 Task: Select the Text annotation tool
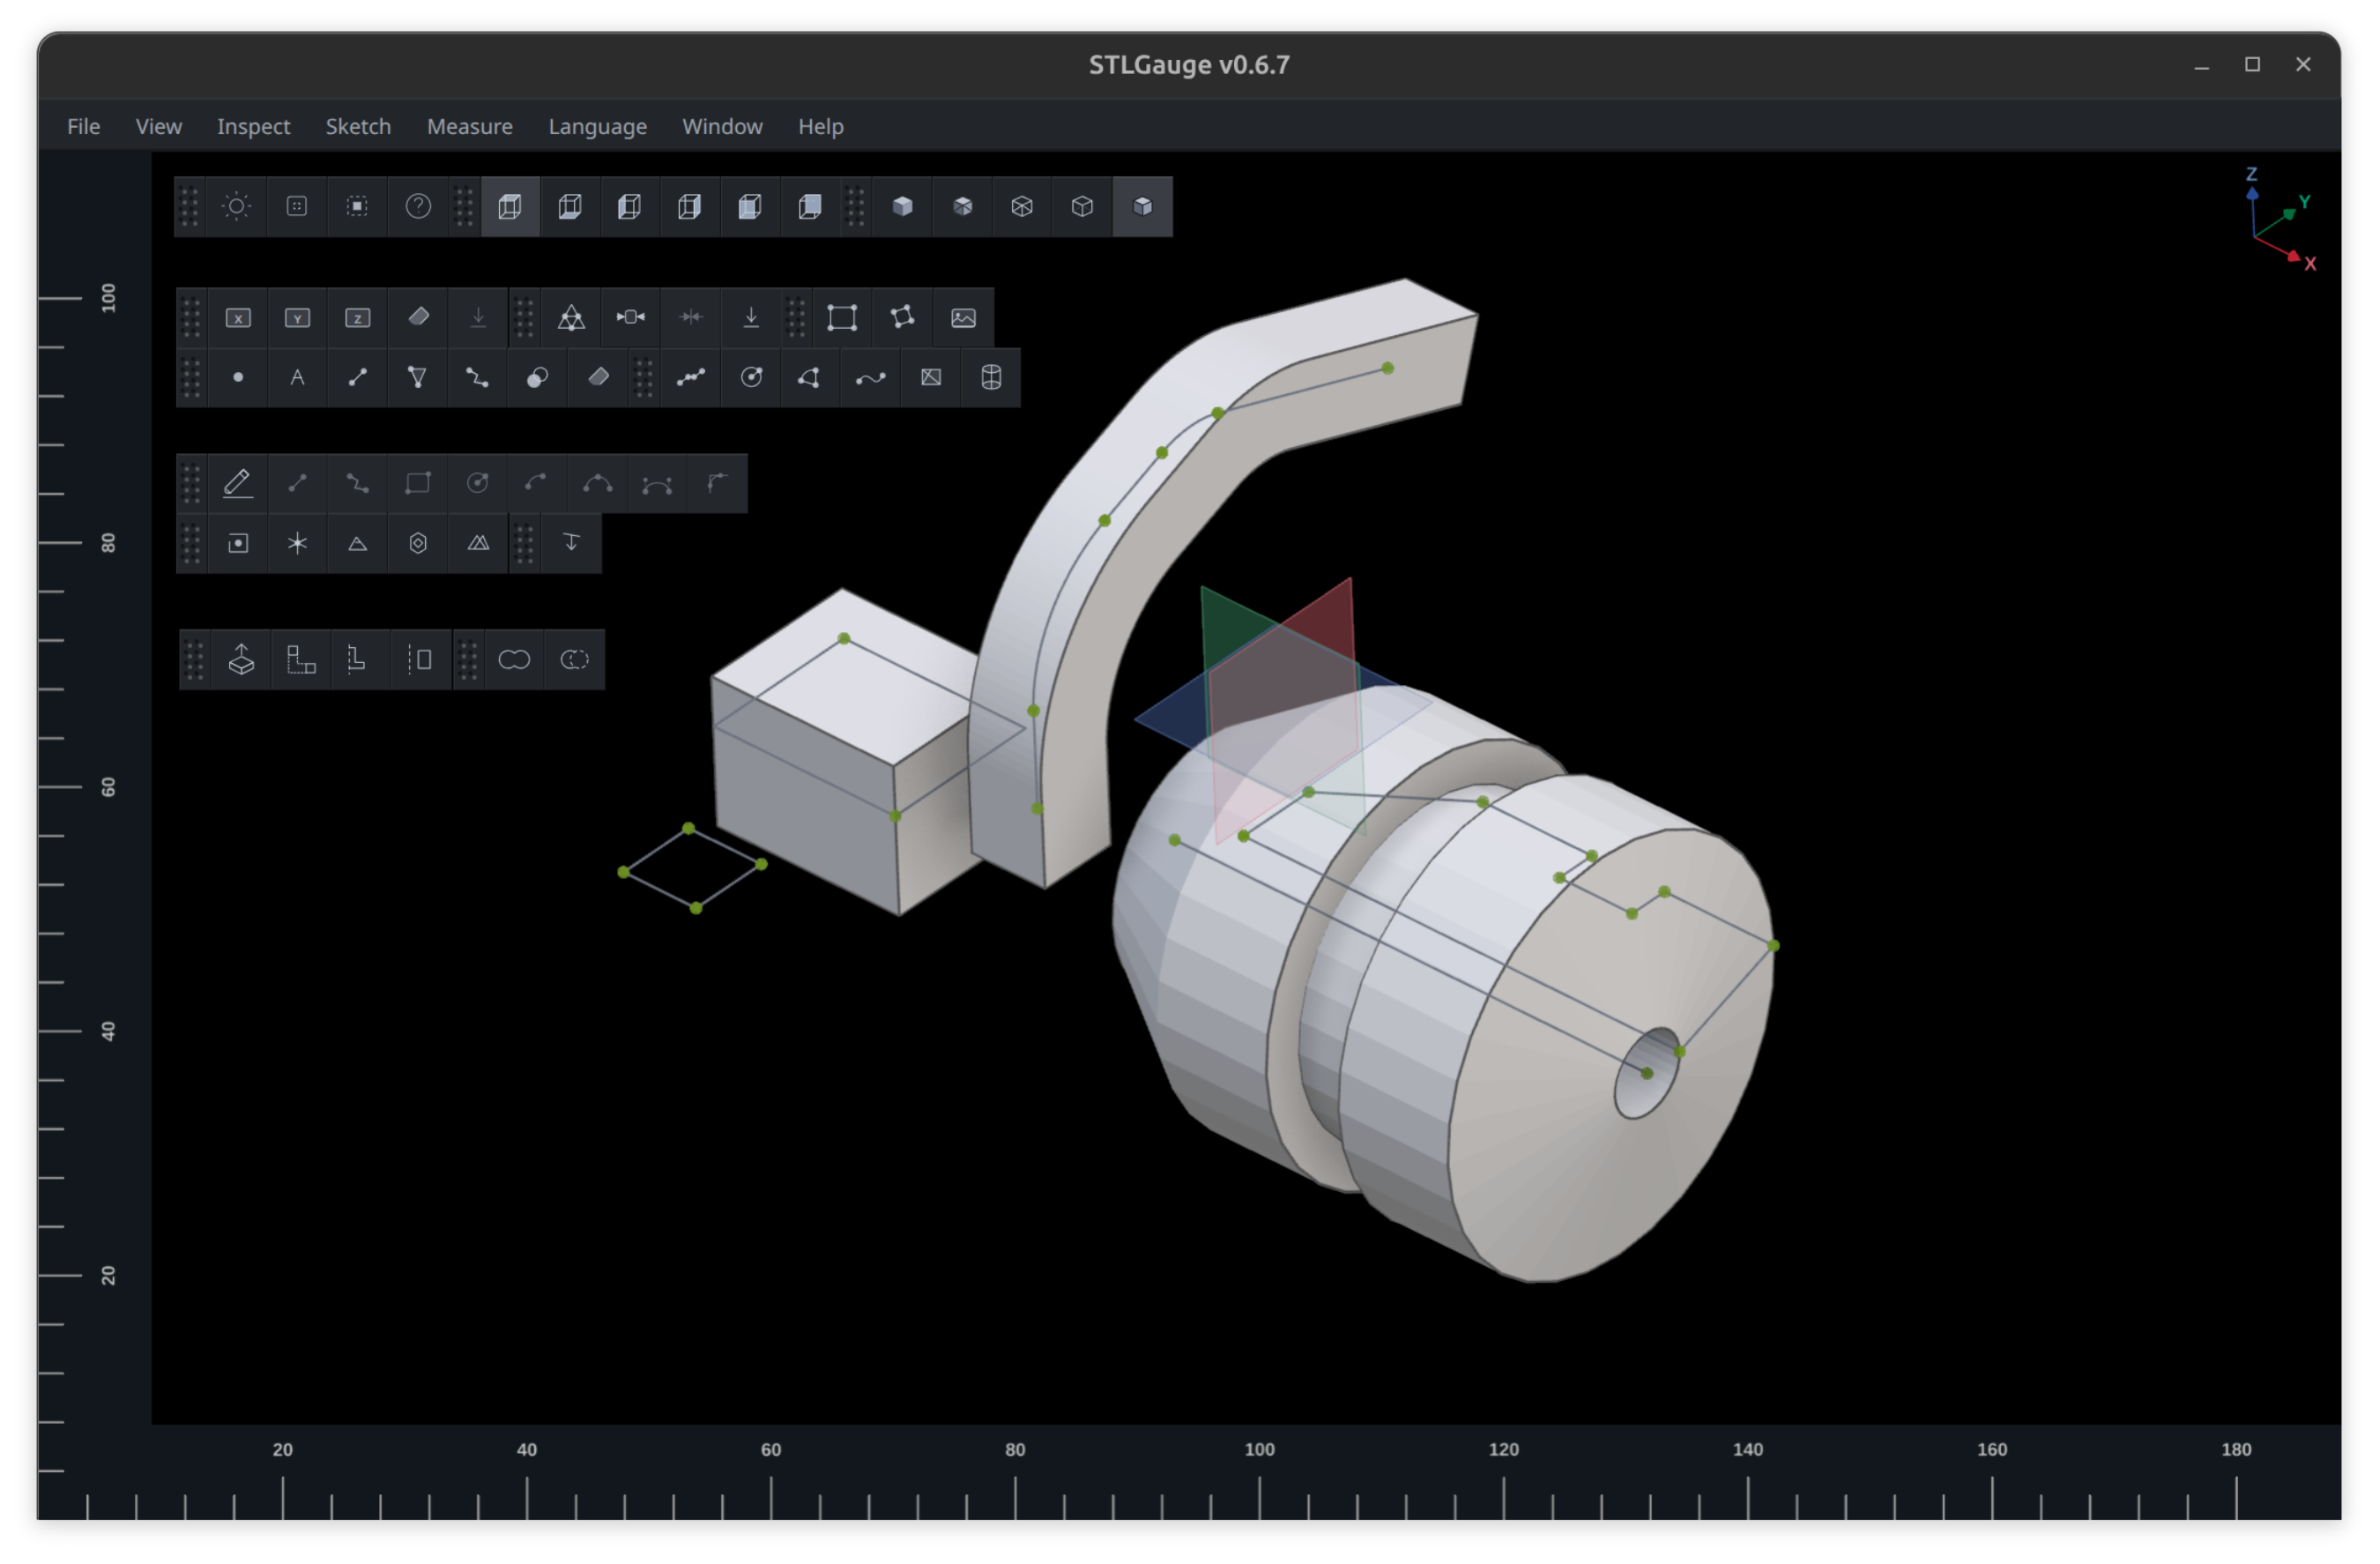tap(297, 378)
